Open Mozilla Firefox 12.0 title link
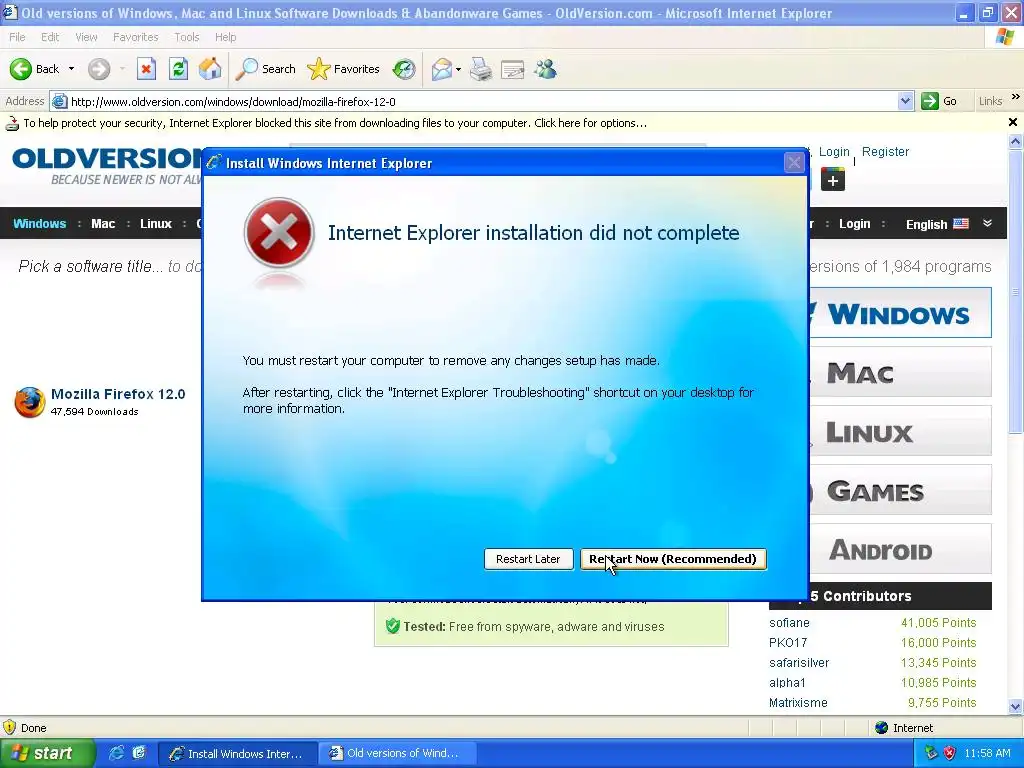Viewport: 1024px width, 768px height. tap(118, 394)
